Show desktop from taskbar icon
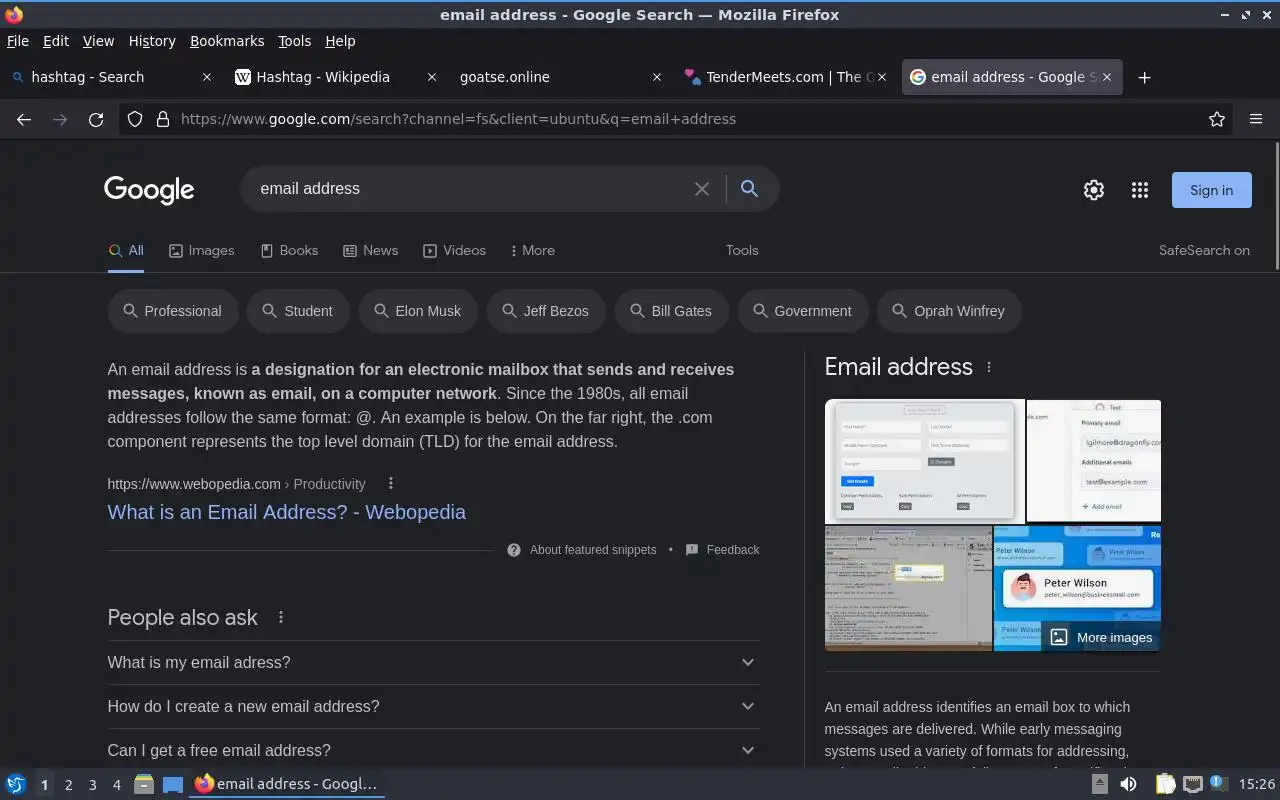Viewport: 1280px width, 800px height. coord(172,784)
